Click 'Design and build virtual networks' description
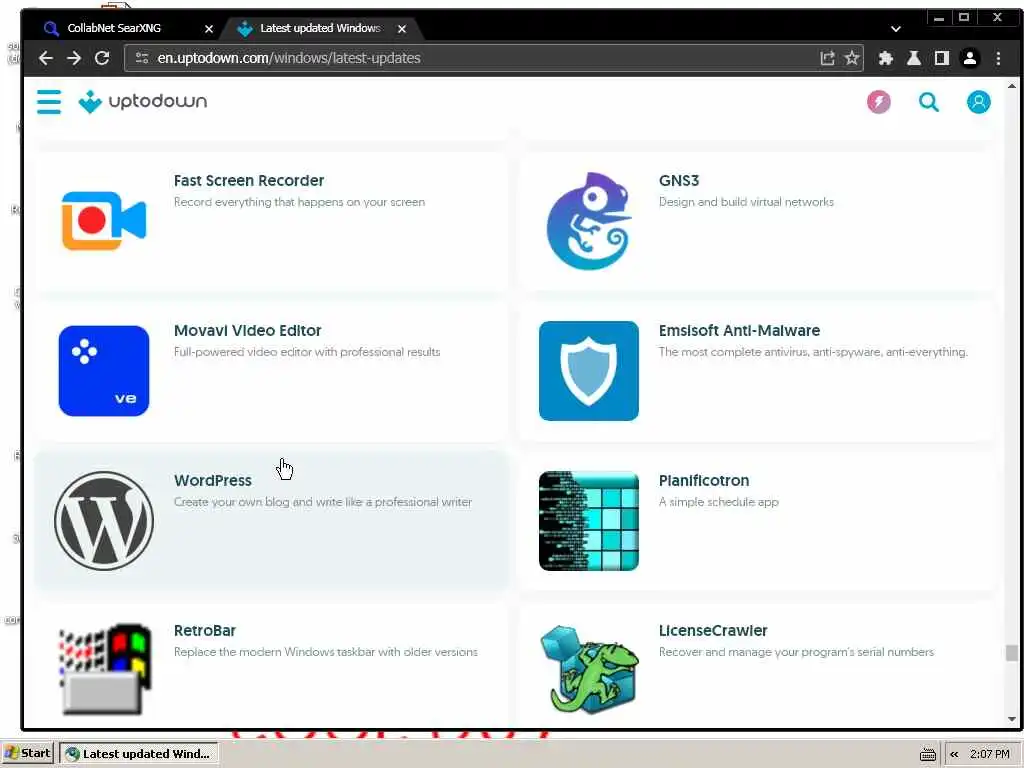The width and height of the screenshot is (1024, 768). (x=746, y=202)
